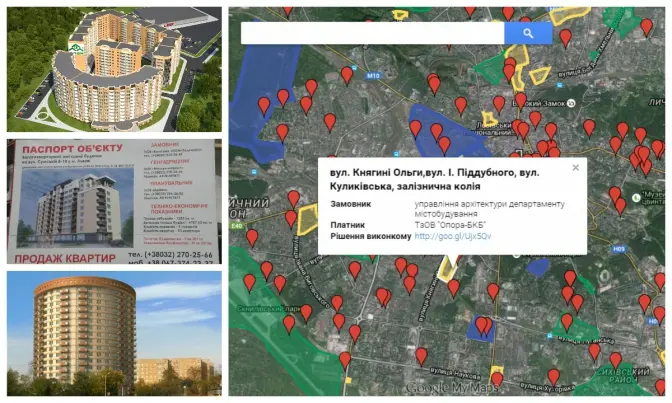Select the pin touching the Скнилівський парк label end
The width and height of the screenshot is (672, 403).
click(x=306, y=313)
